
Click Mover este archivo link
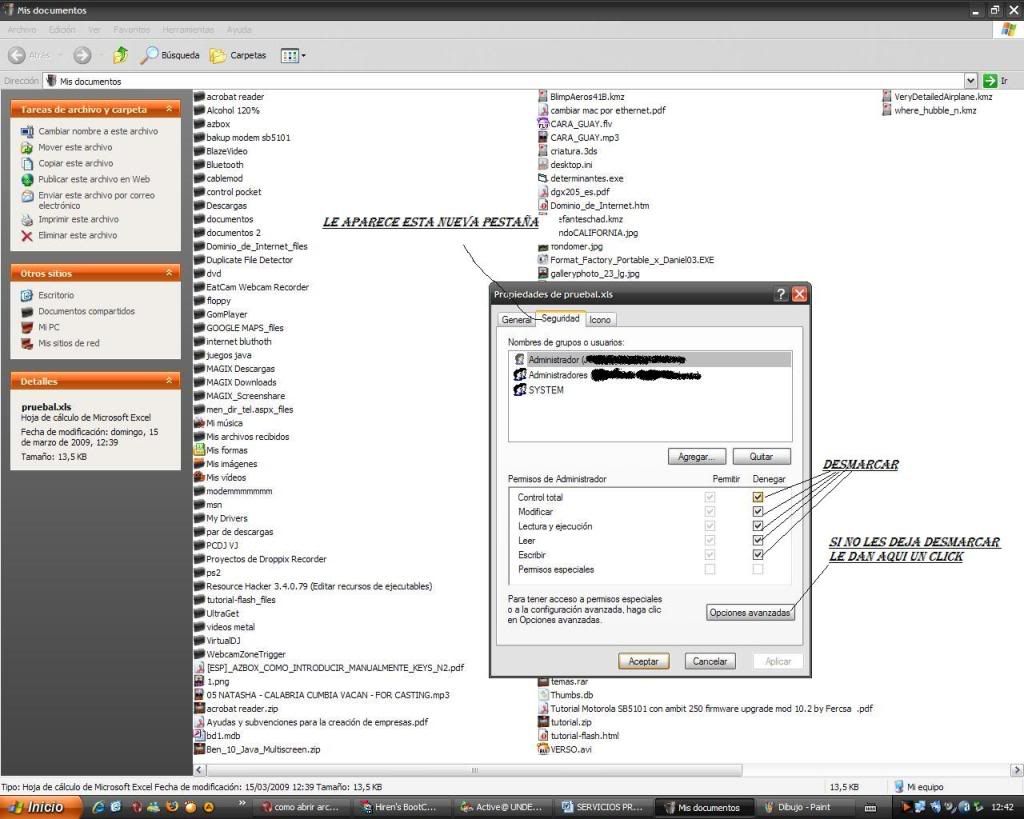75,148
